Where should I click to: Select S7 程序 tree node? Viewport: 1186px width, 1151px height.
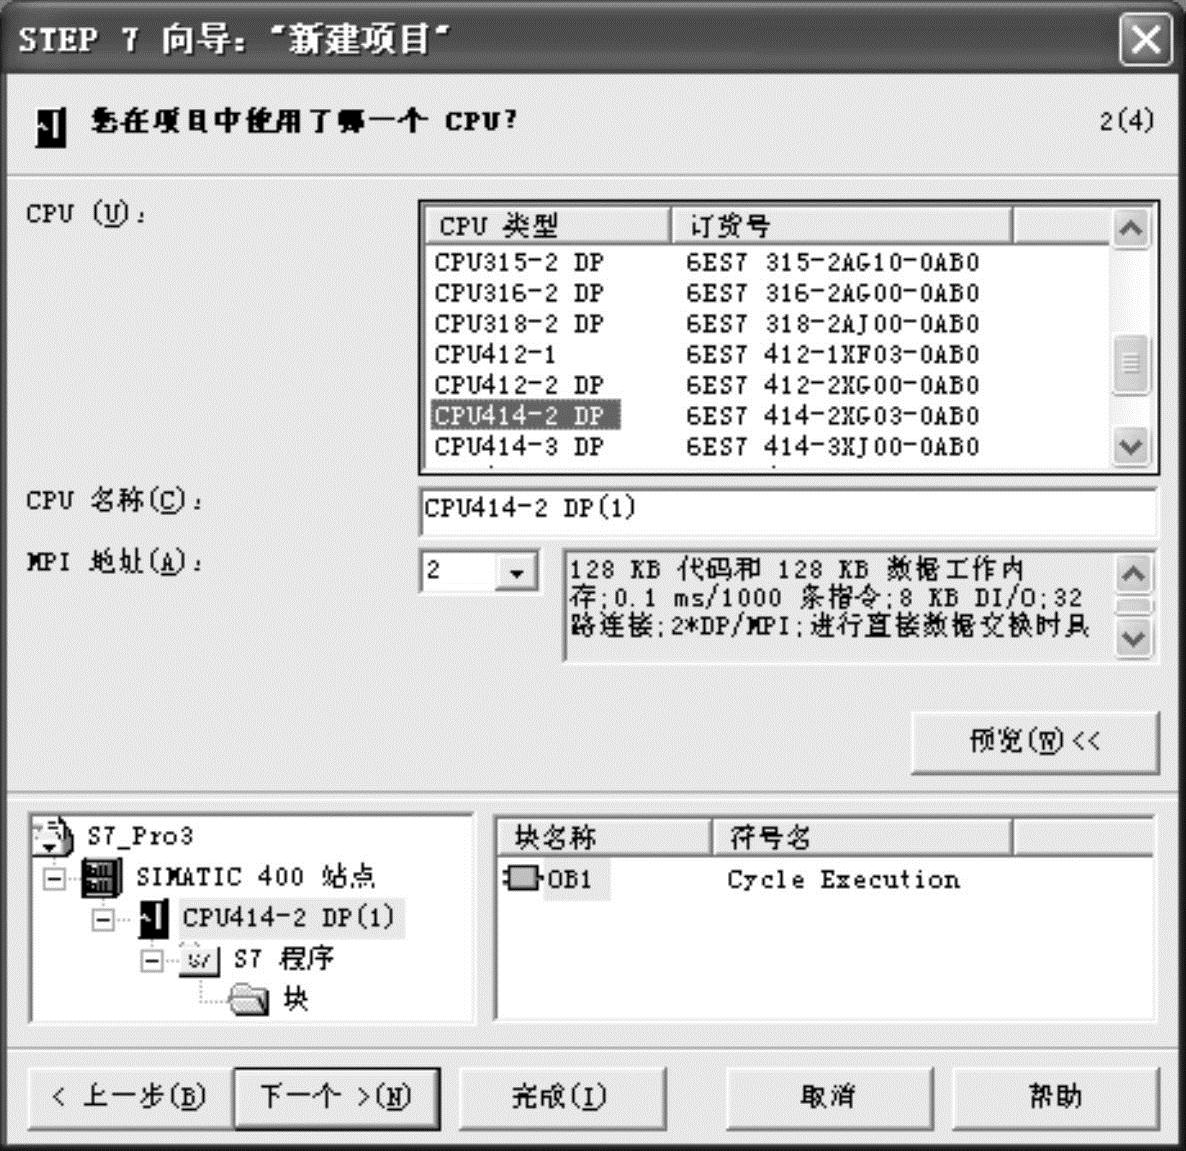pos(284,959)
